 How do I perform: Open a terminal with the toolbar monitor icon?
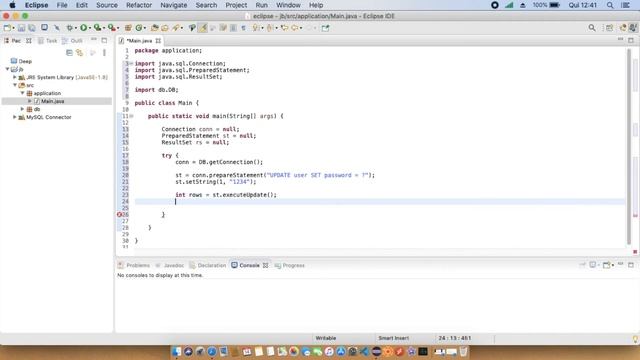coord(44,28)
